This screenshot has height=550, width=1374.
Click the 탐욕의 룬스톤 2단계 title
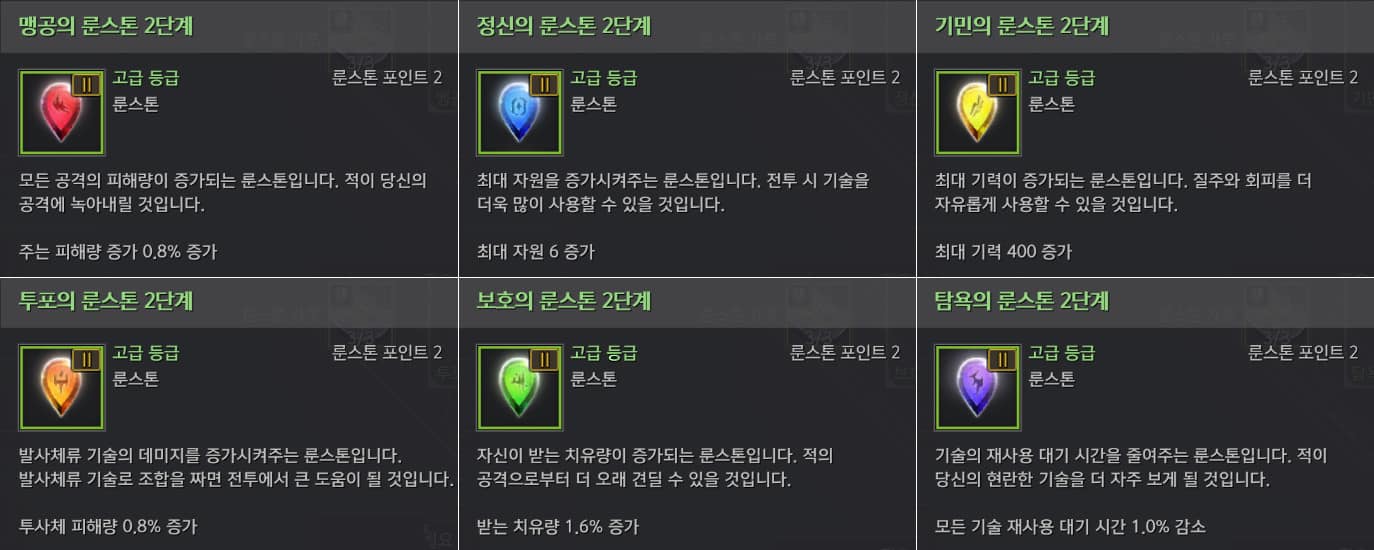pos(1022,300)
